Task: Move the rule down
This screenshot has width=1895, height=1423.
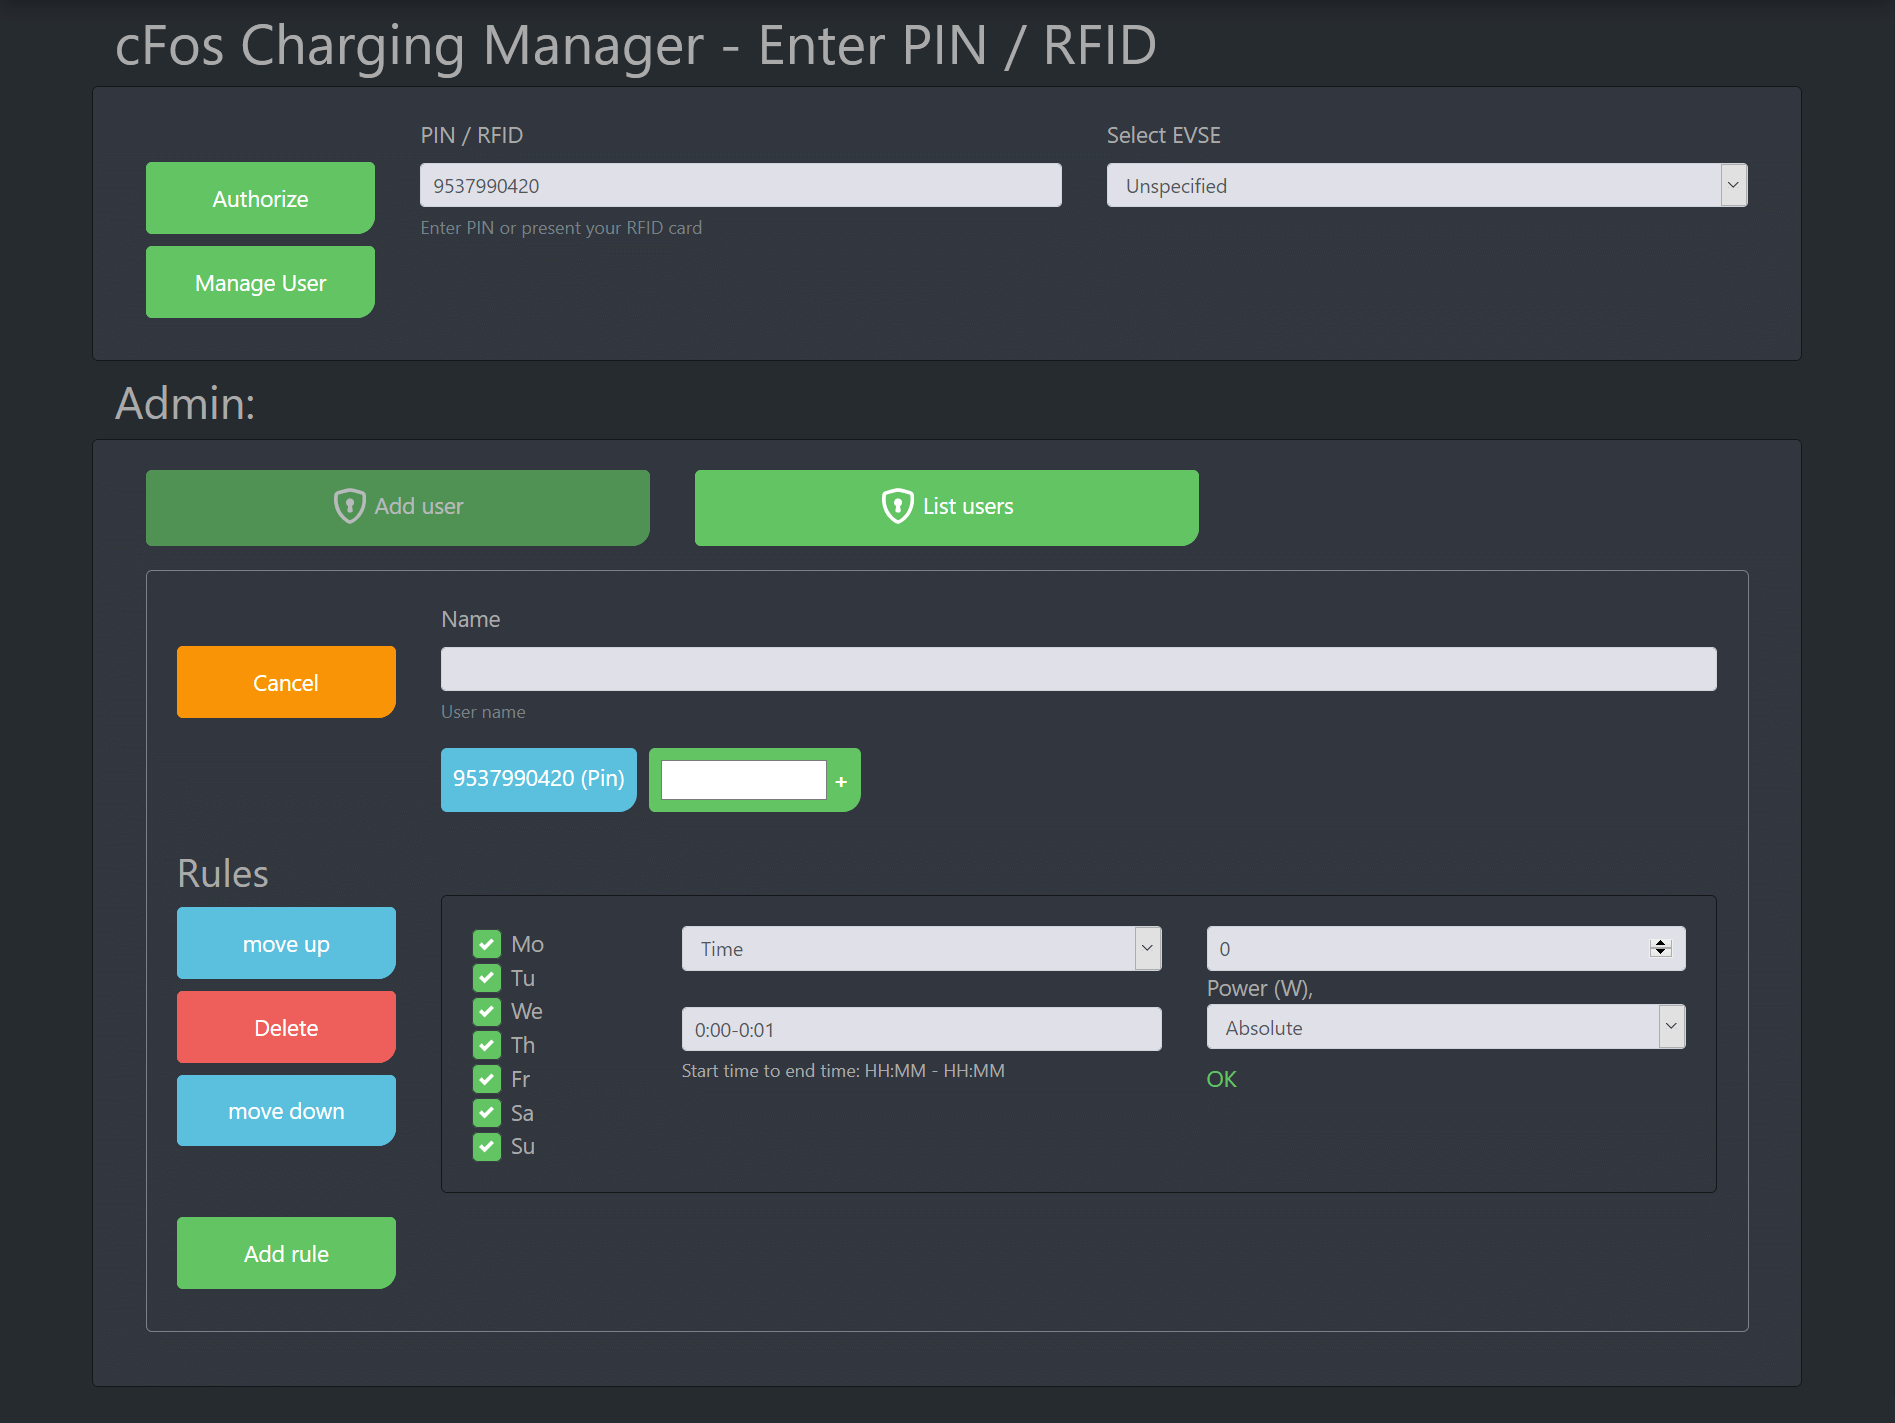Action: pyautogui.click(x=285, y=1110)
